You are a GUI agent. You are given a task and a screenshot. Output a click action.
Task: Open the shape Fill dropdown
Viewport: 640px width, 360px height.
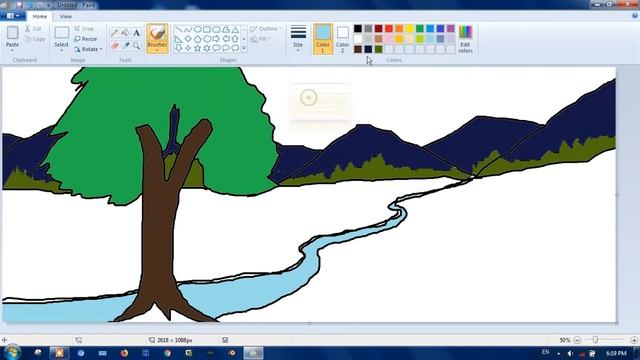pyautogui.click(x=260, y=39)
